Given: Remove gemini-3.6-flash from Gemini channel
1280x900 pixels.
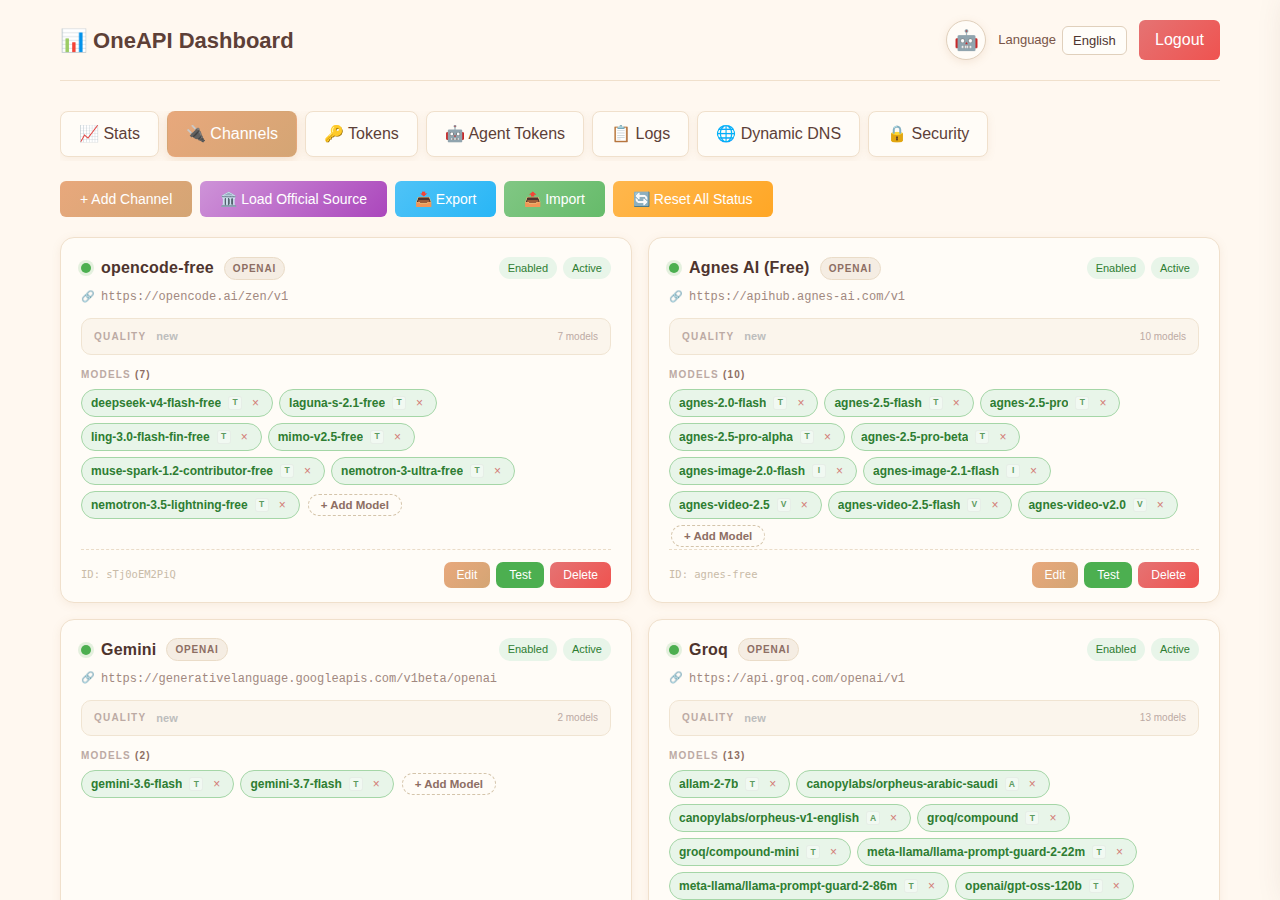Looking at the screenshot, I should tap(216, 784).
